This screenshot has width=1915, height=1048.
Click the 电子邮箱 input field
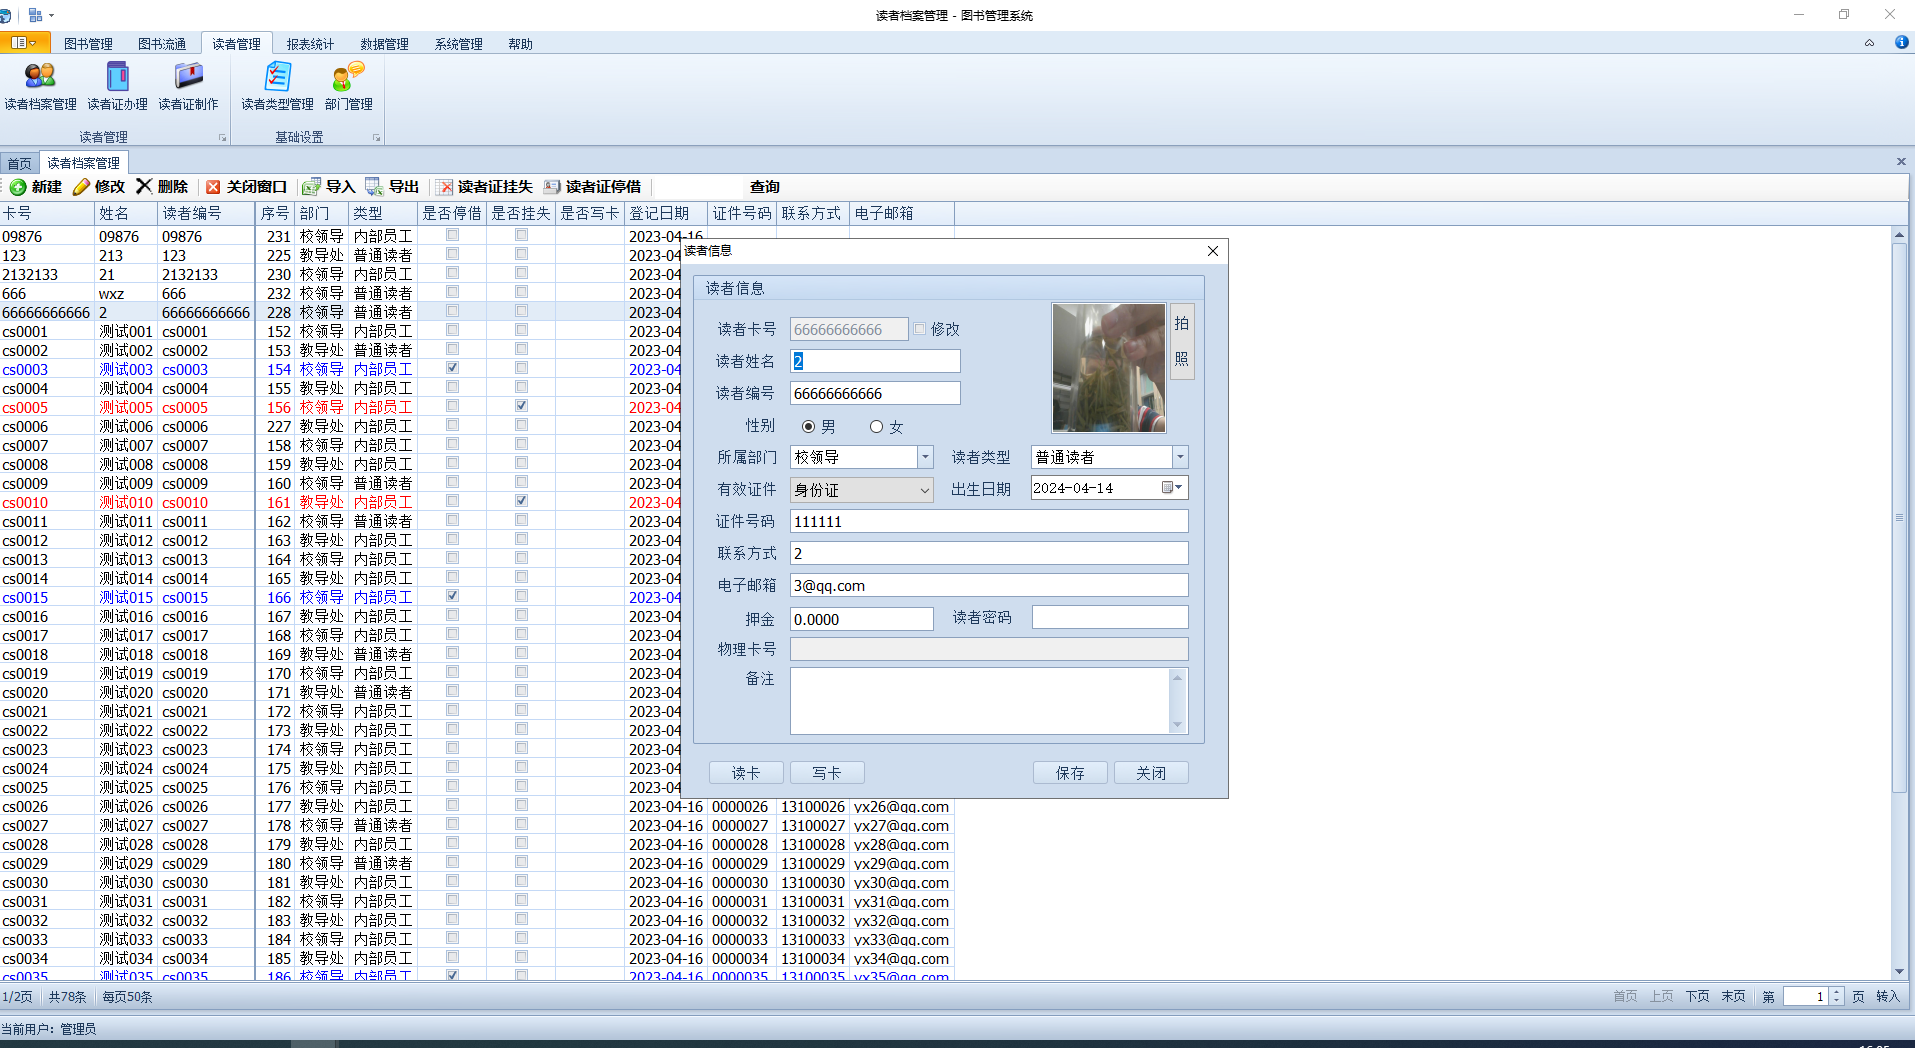[988, 586]
